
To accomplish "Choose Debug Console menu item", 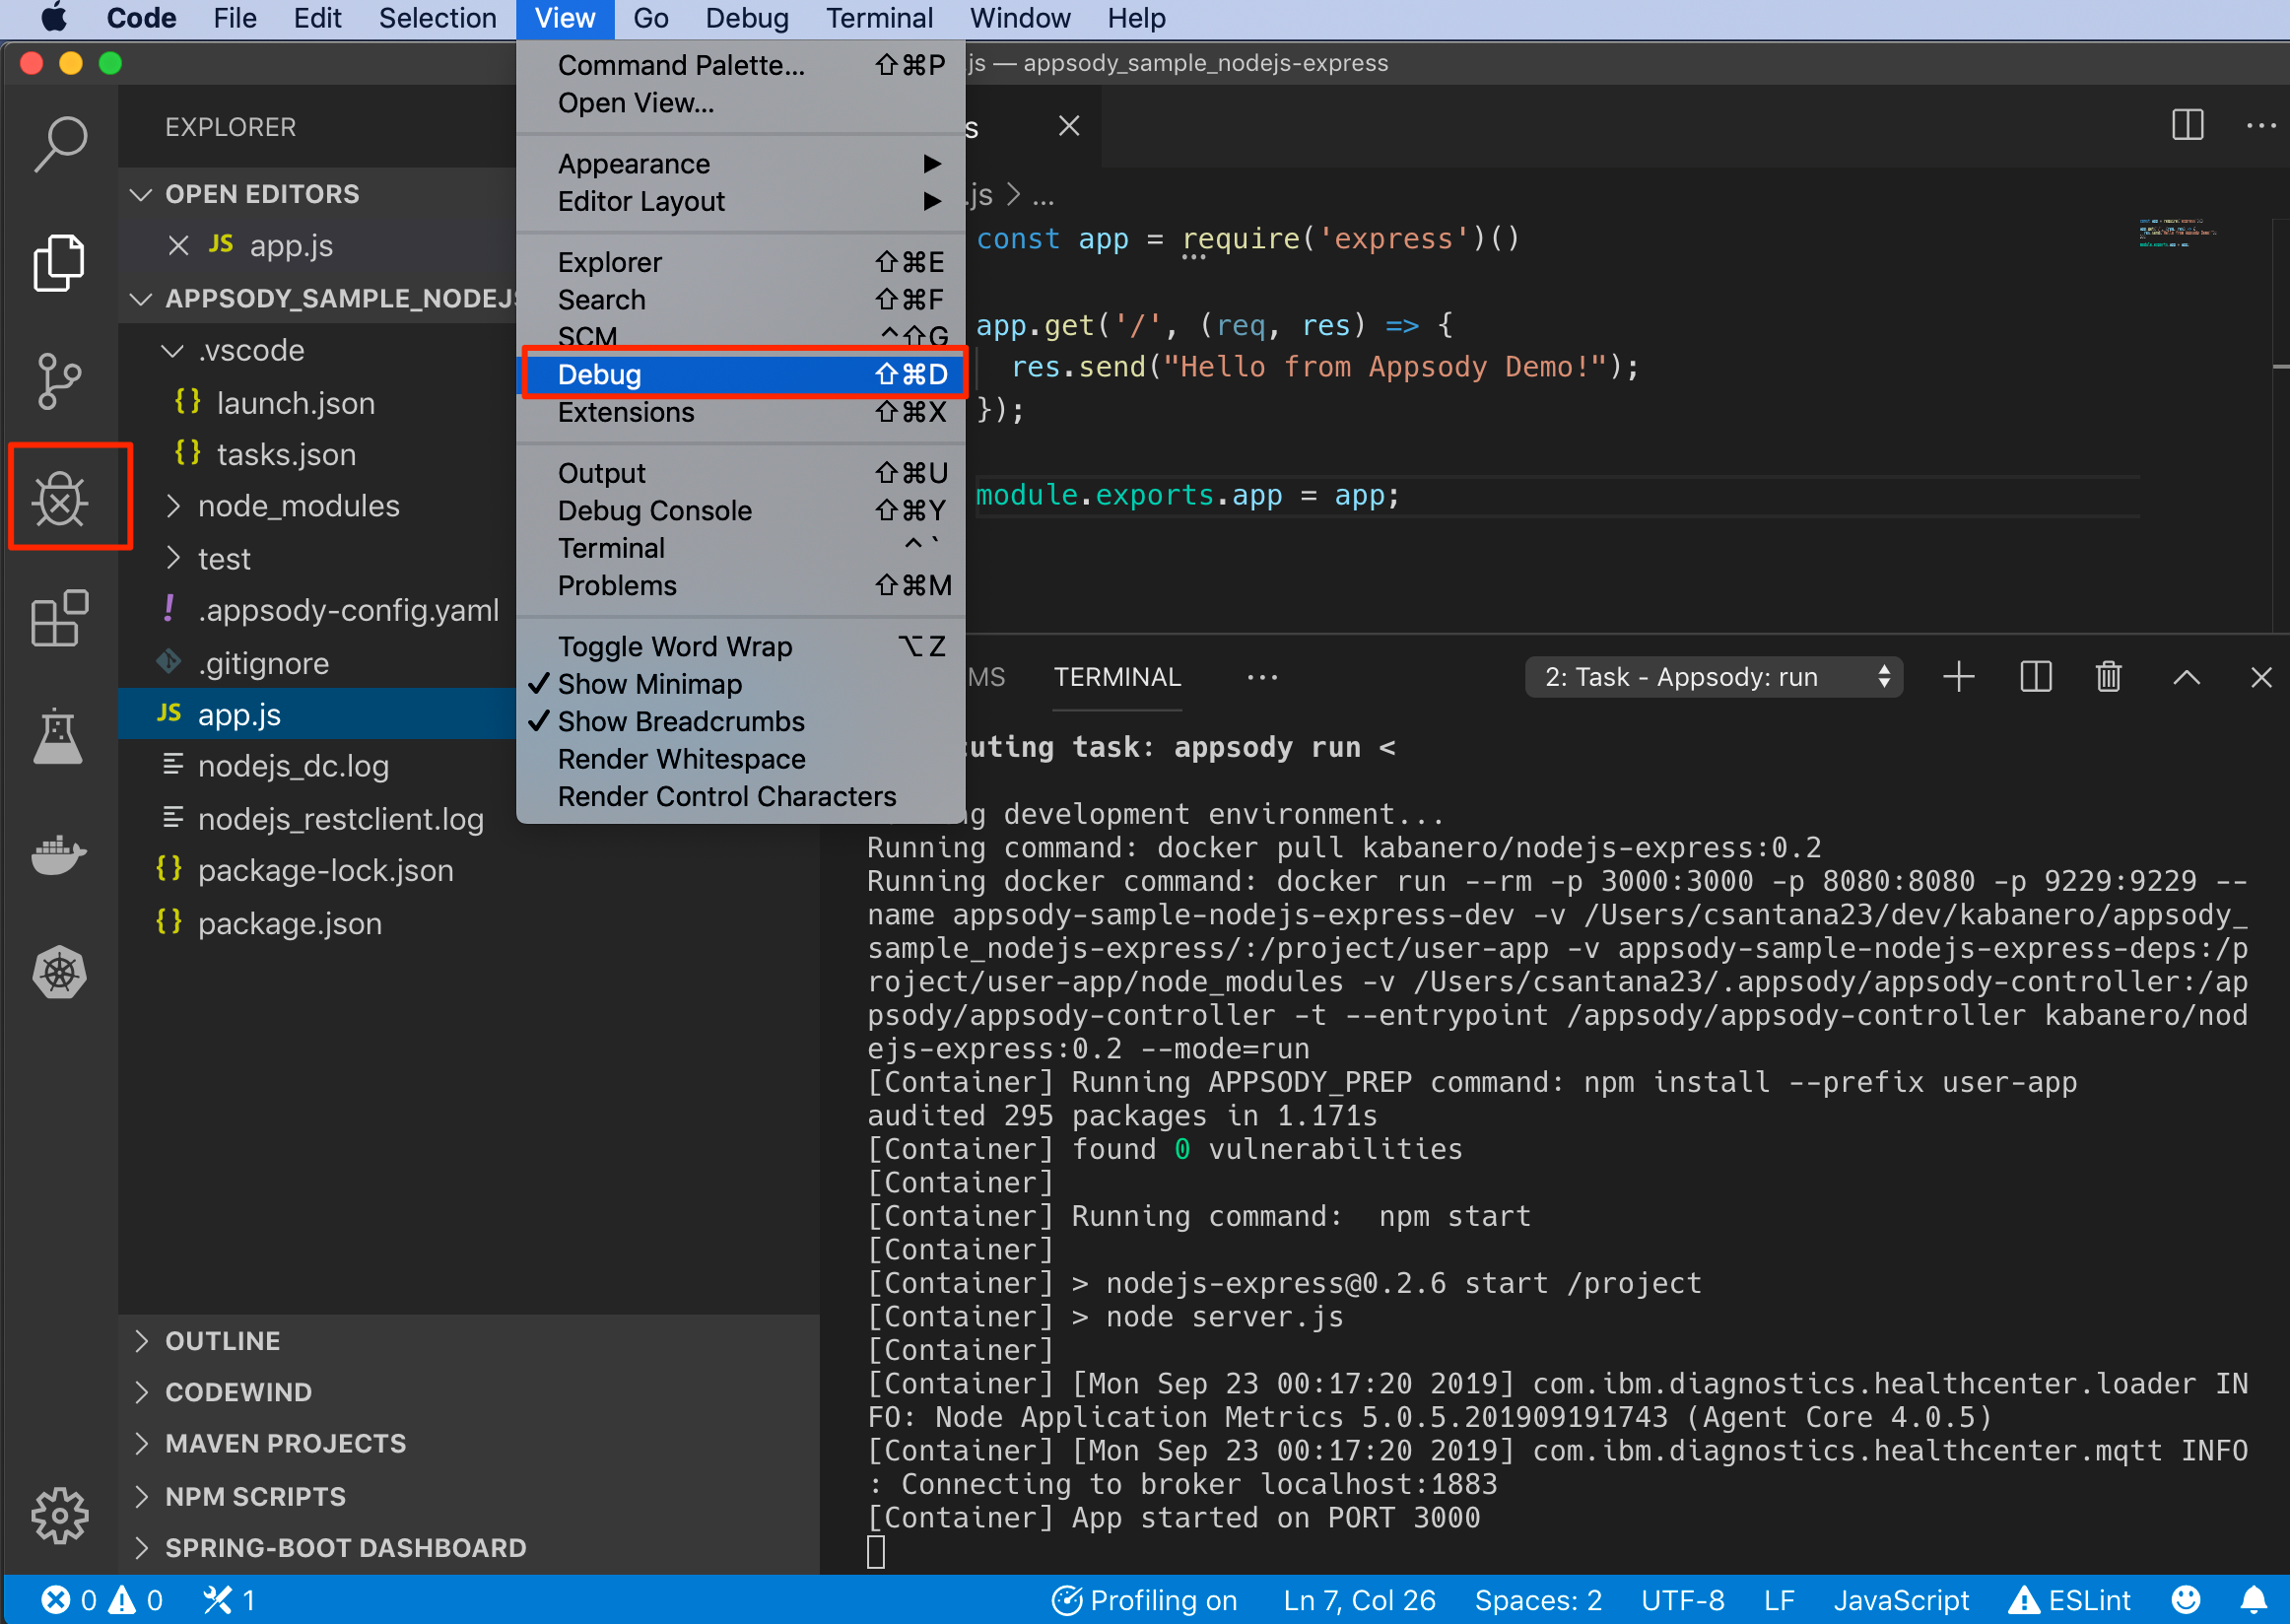I will coord(740,510).
